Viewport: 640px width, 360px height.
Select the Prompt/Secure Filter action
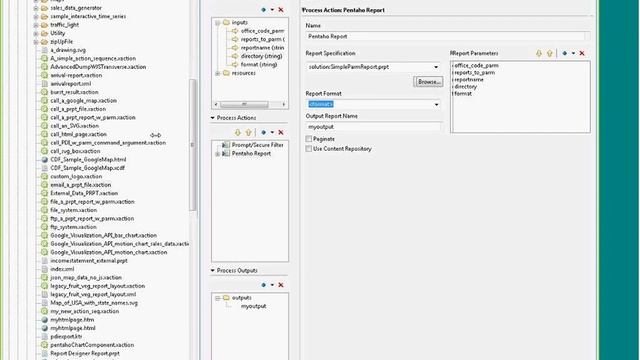[x=258, y=145]
